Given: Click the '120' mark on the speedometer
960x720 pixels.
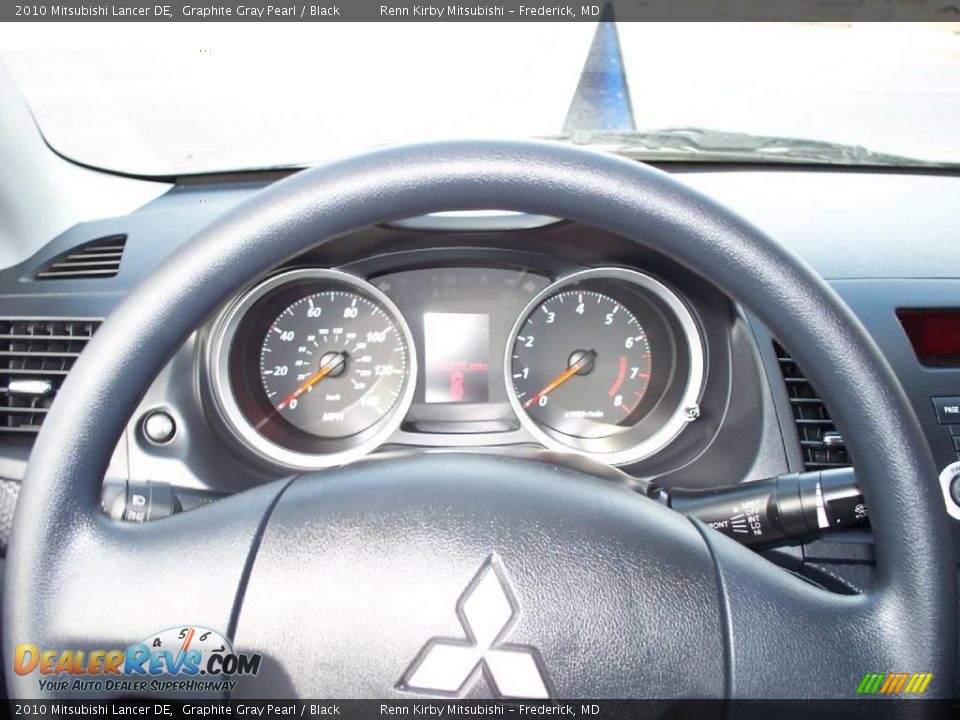Looking at the screenshot, I should (383, 370).
